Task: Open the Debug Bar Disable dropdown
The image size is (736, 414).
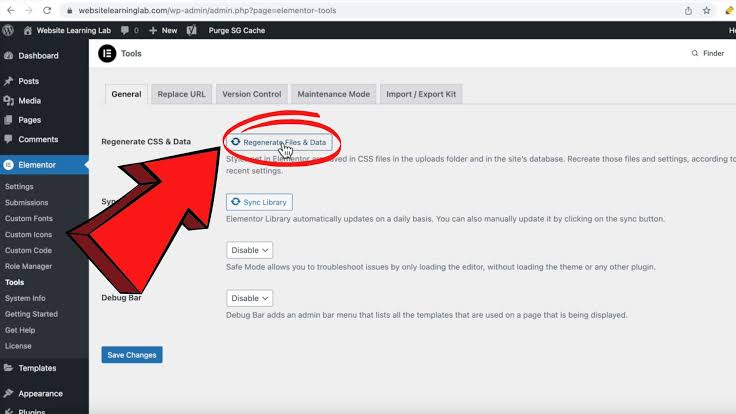Action: (x=249, y=298)
